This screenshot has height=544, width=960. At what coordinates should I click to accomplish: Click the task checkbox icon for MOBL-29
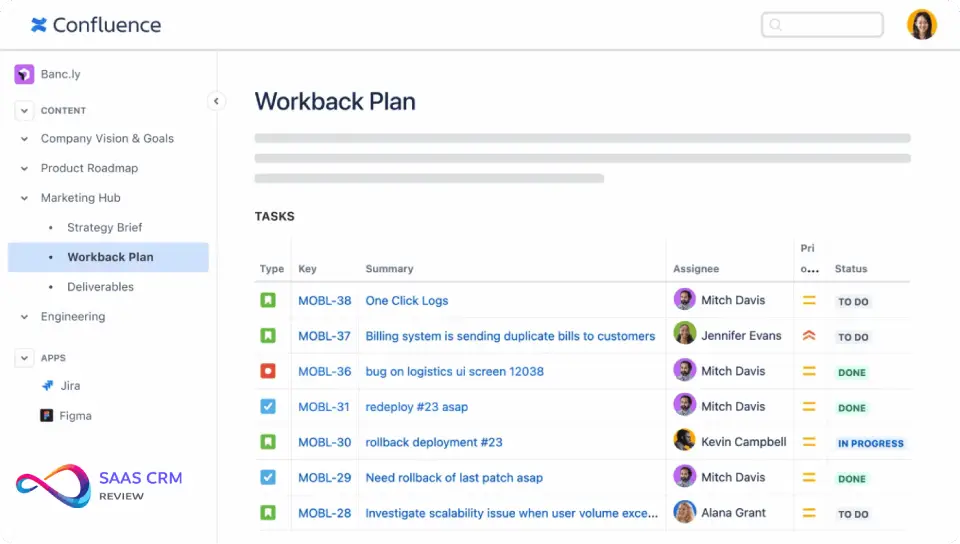pyautogui.click(x=268, y=477)
